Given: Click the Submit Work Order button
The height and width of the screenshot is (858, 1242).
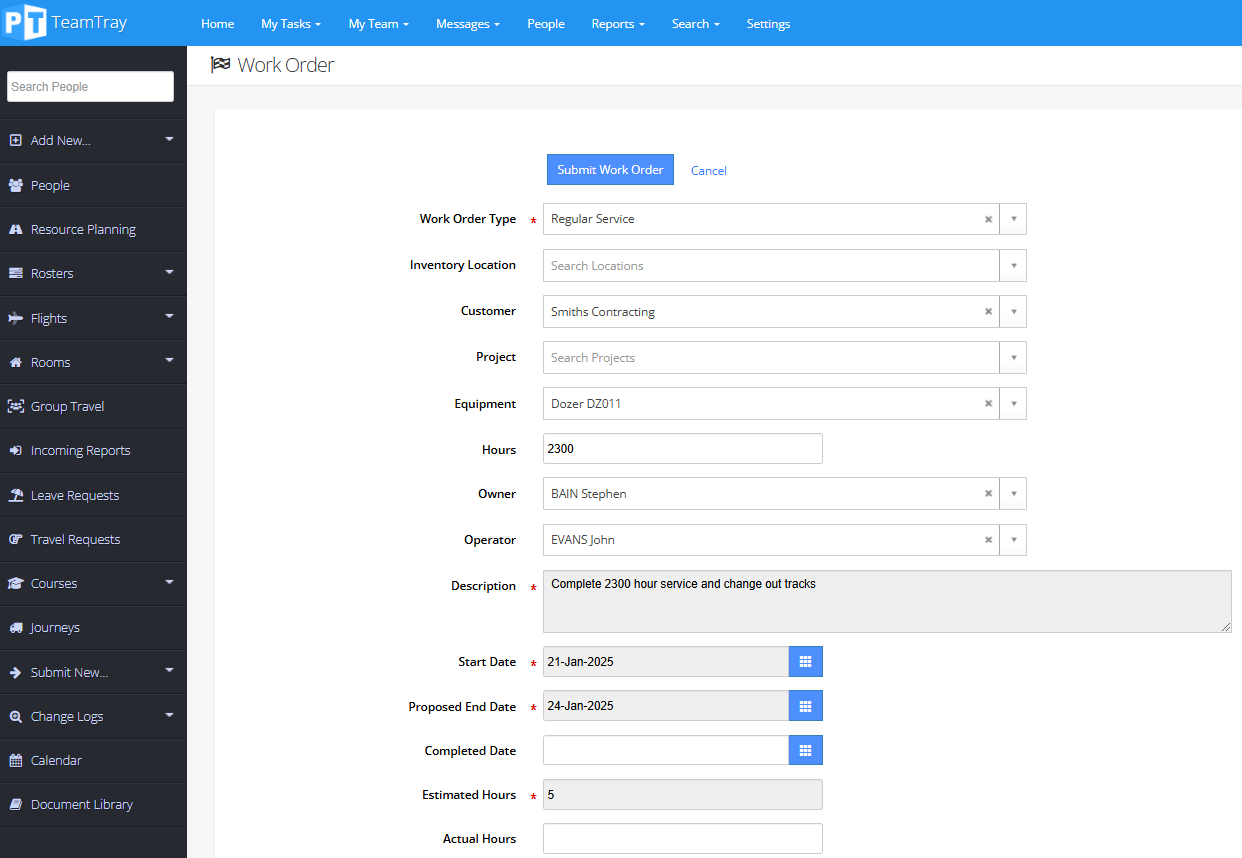Looking at the screenshot, I should (x=610, y=169).
